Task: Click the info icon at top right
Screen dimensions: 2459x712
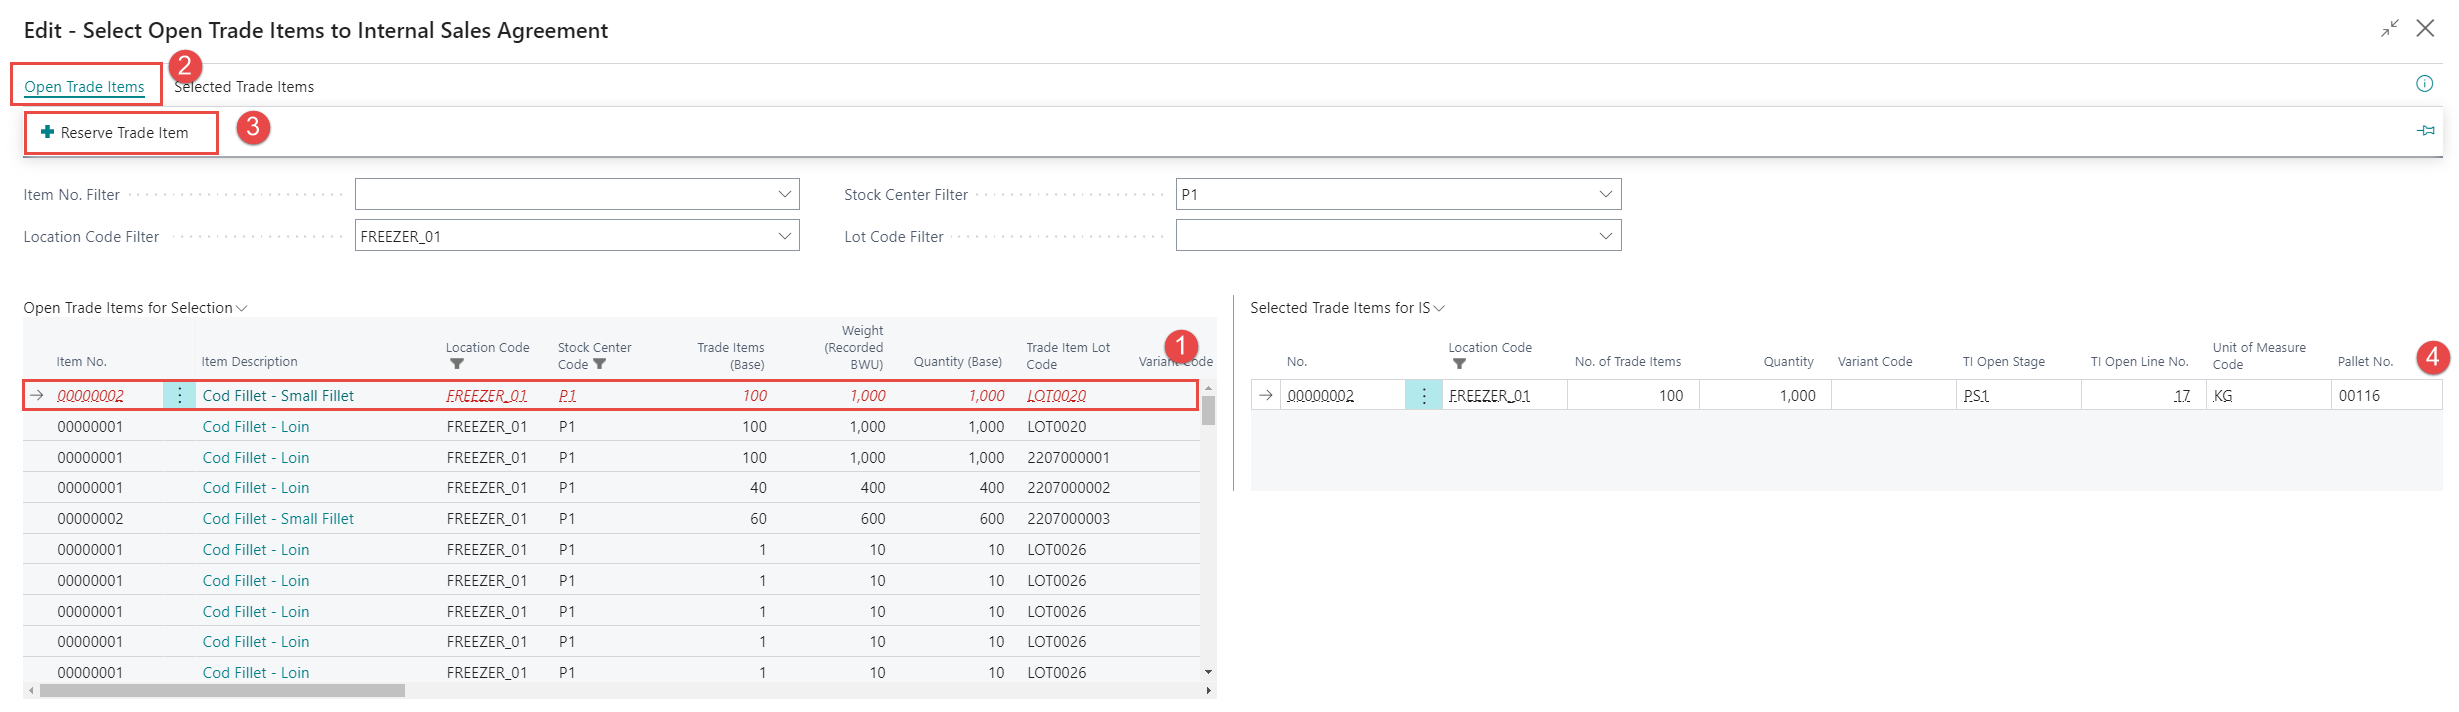Action: pyautogui.click(x=2424, y=84)
